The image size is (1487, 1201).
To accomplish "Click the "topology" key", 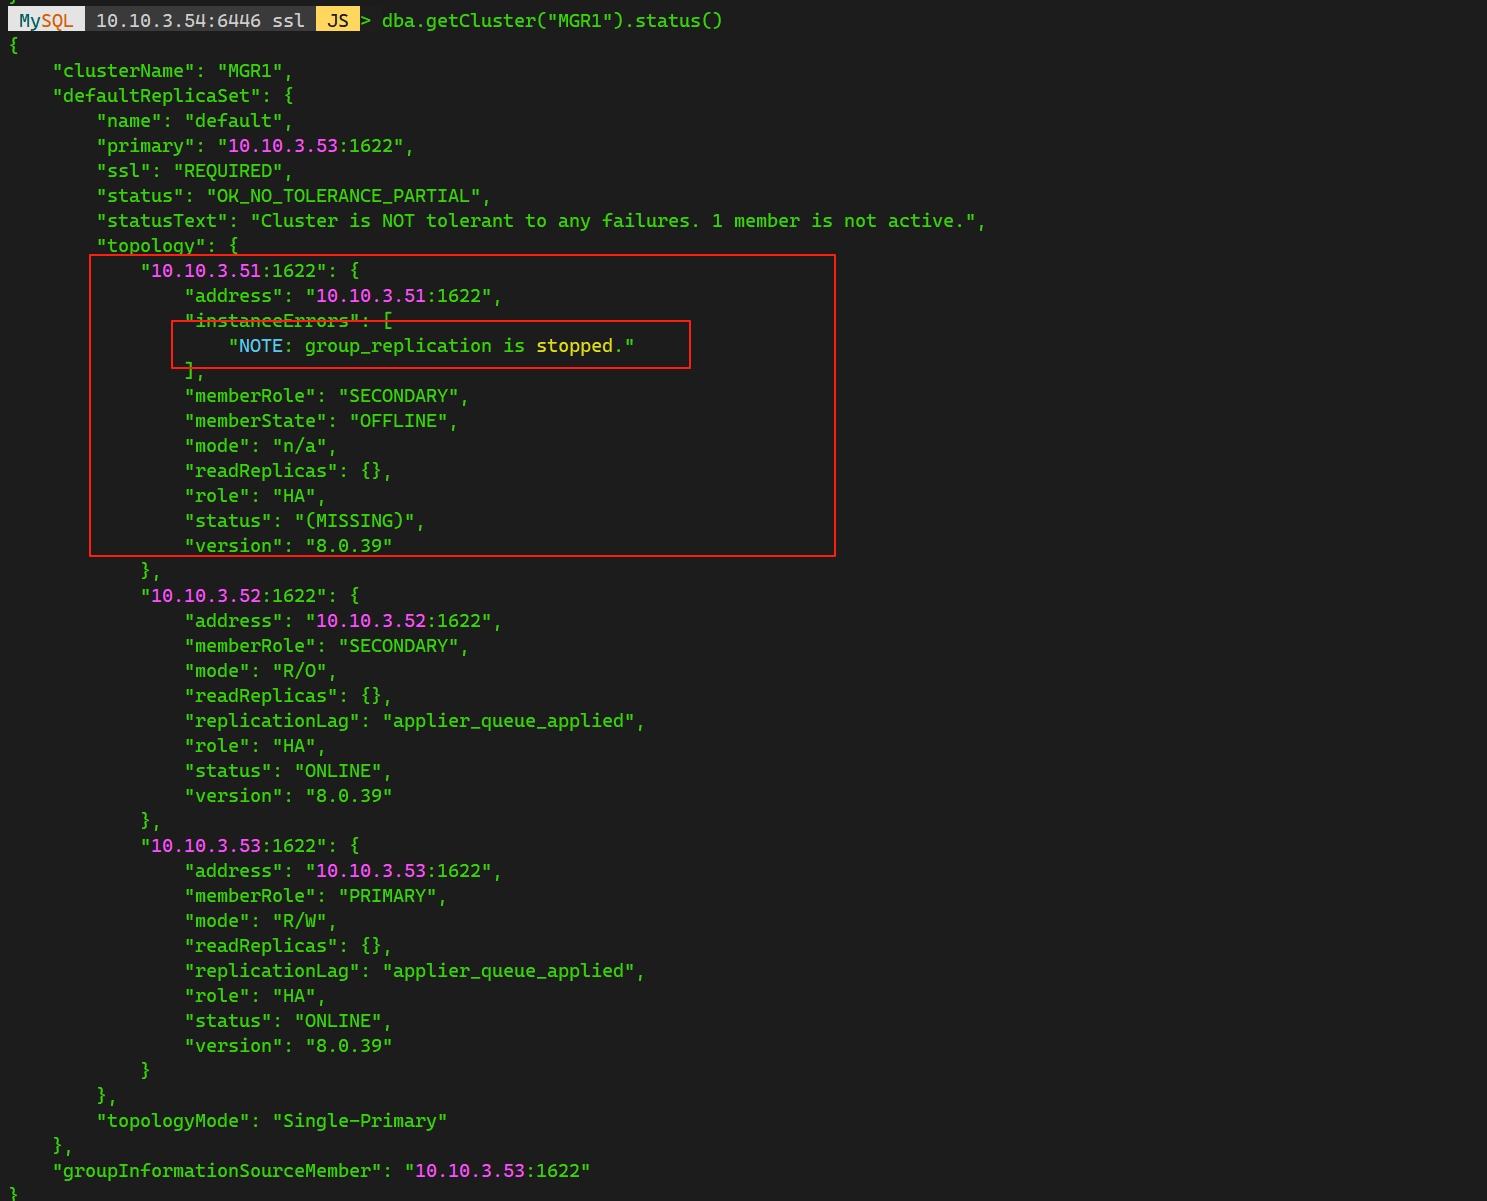I will [x=151, y=246].
